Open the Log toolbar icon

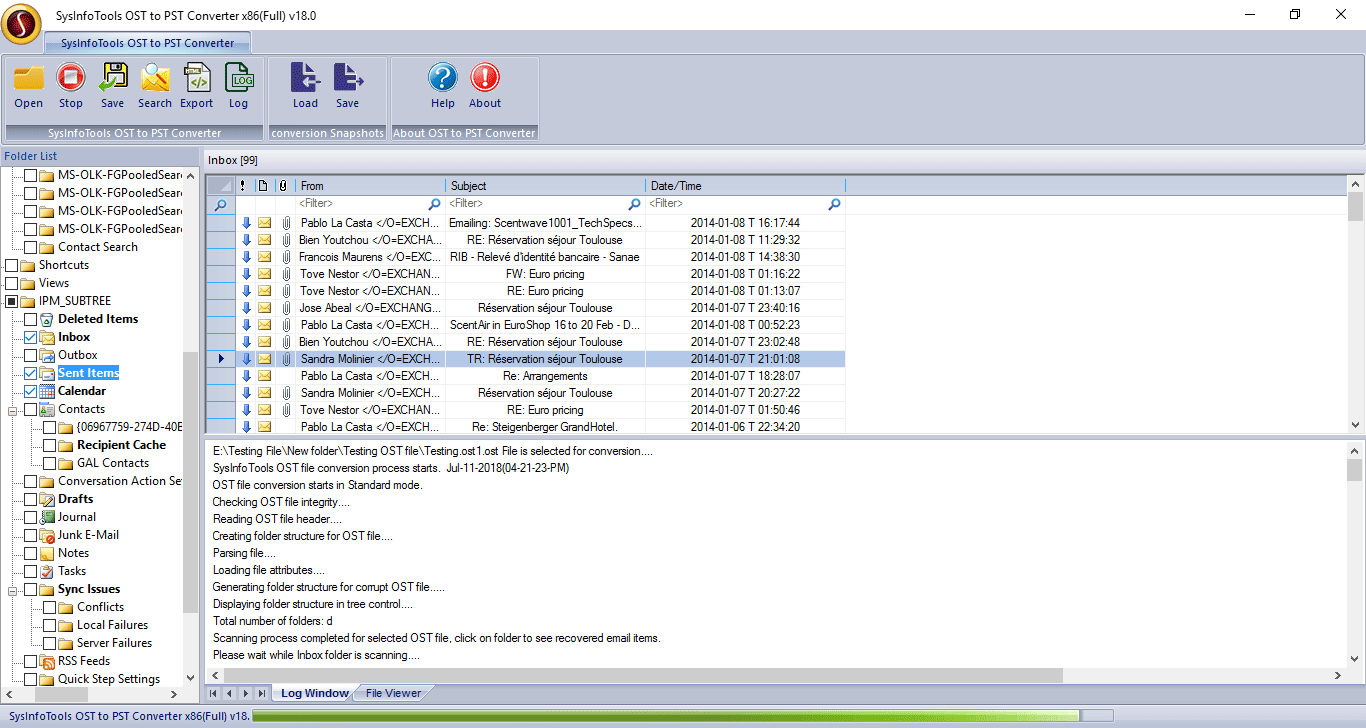239,78
